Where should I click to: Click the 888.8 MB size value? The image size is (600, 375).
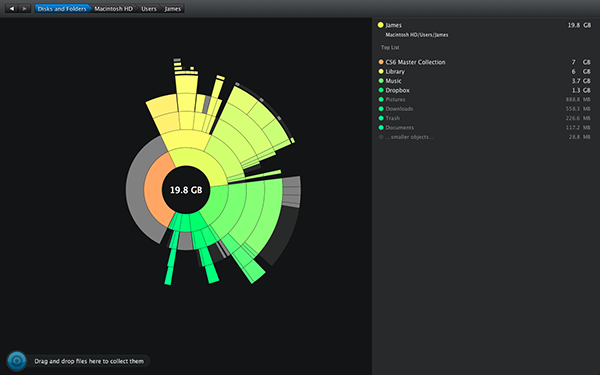(x=578, y=99)
